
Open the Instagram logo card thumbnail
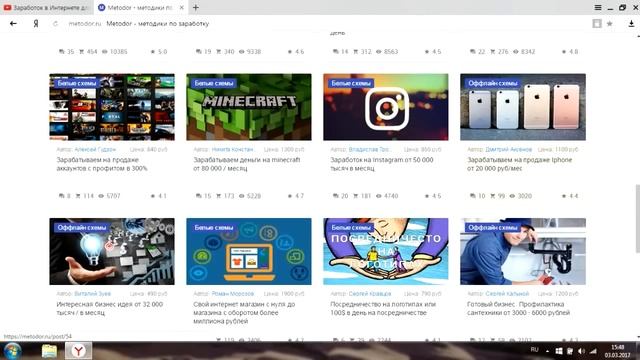386,107
